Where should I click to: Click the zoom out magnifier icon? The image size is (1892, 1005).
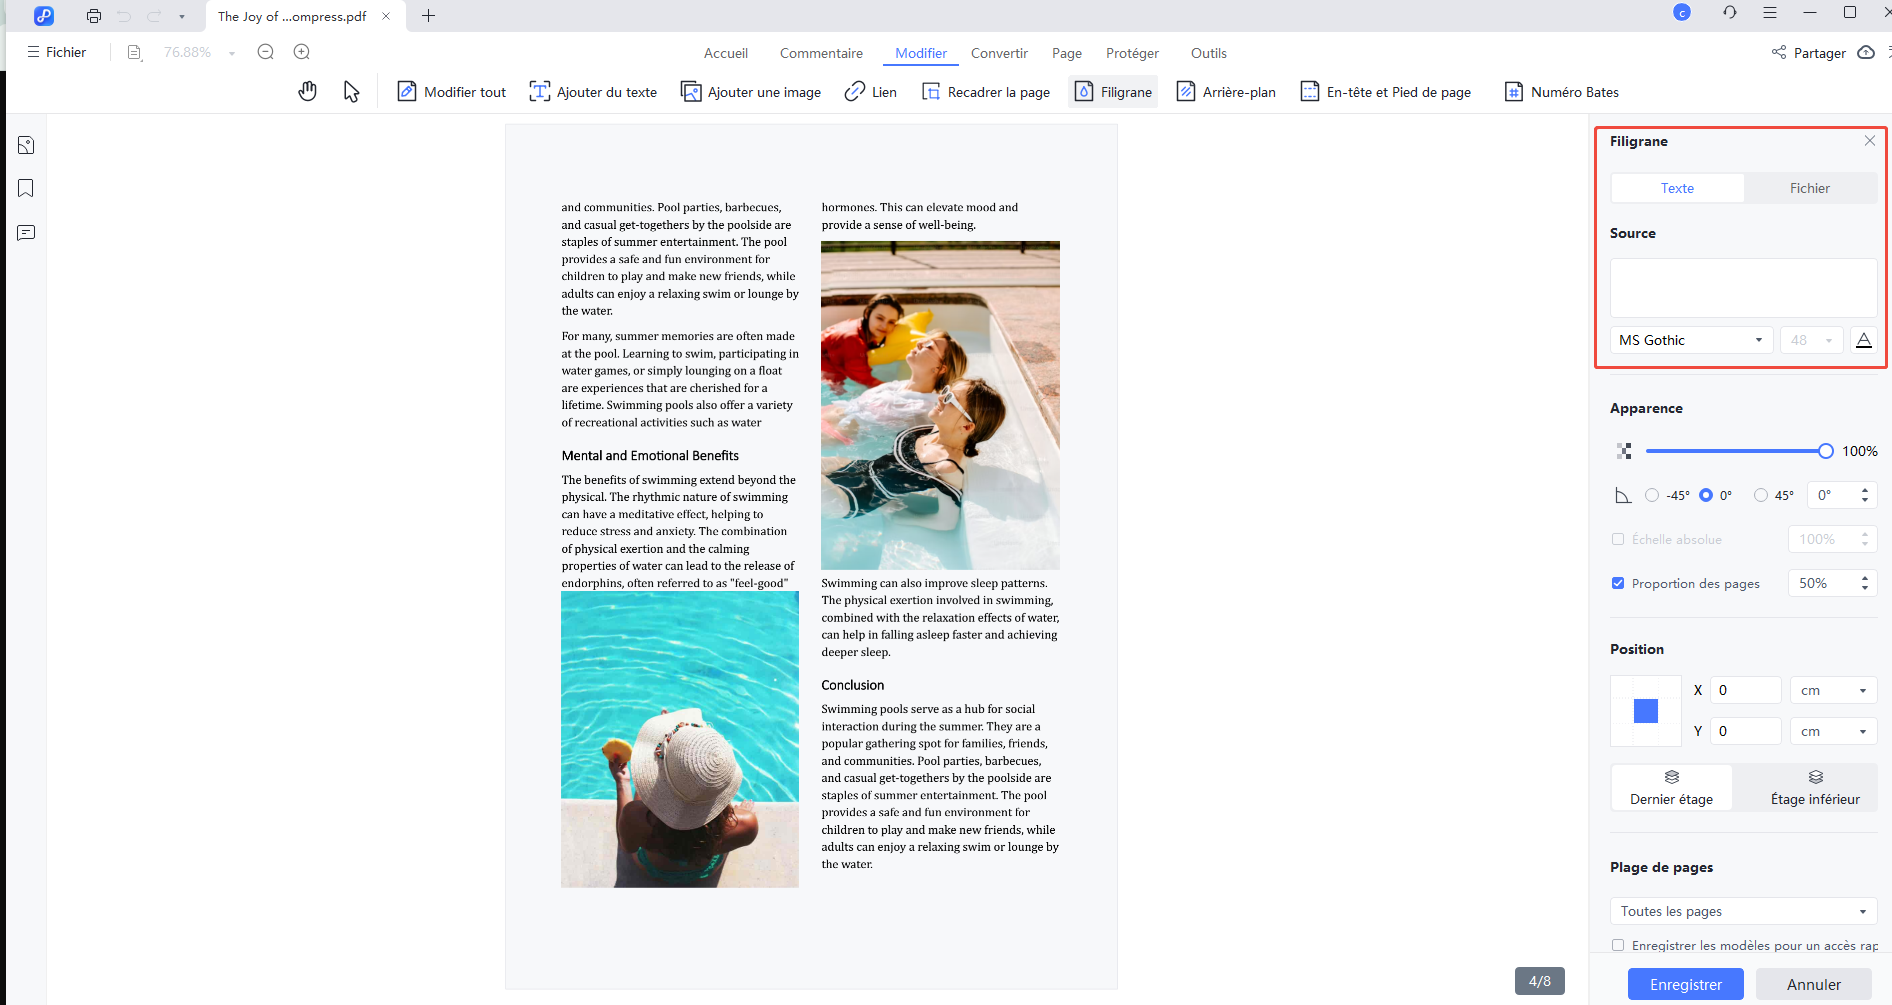(x=265, y=52)
